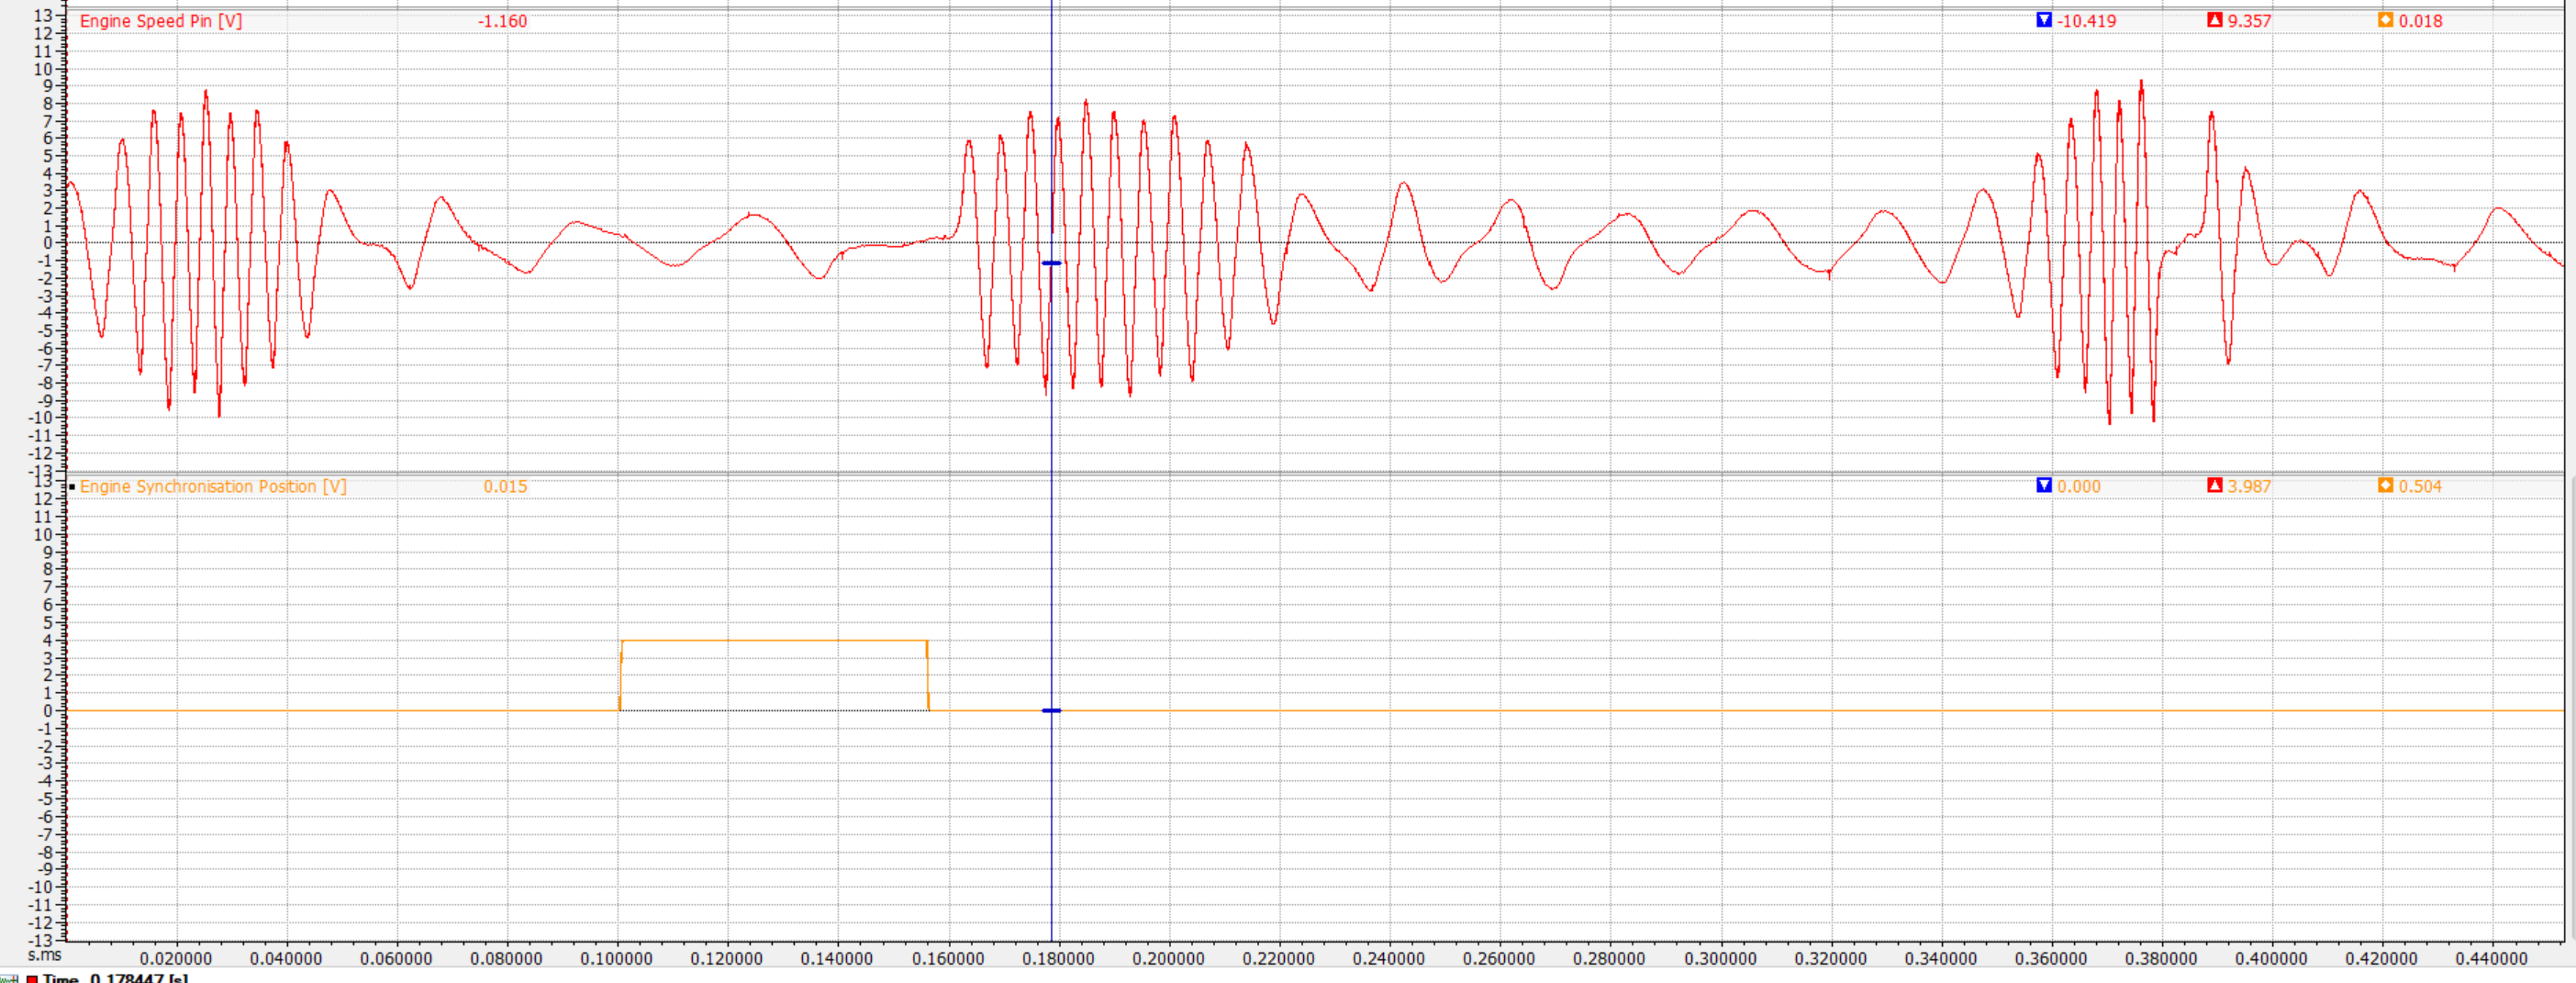Click the average value 0.018
Screen dimensions: 2576x983
[x=2420, y=21]
